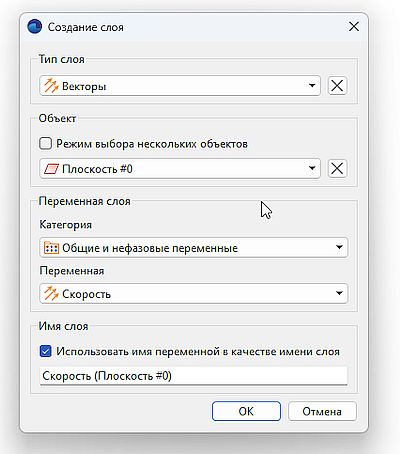Expand the Категория dropdown arrow
The image size is (400, 454).
(x=339, y=247)
